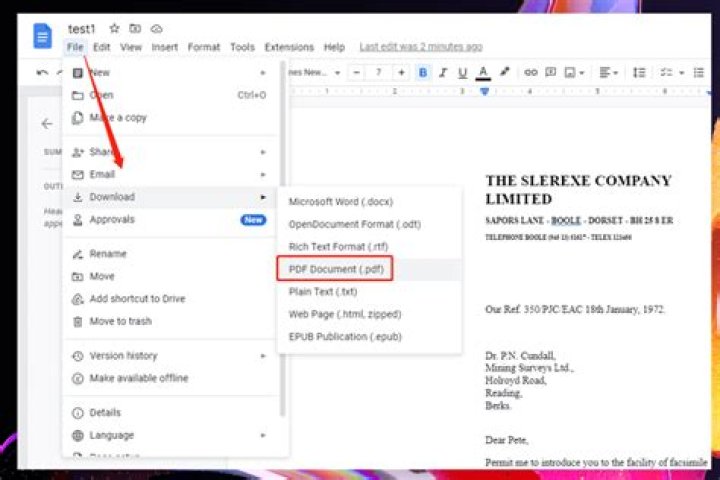
Task: Expand the Language submenu
Action: (x=170, y=435)
